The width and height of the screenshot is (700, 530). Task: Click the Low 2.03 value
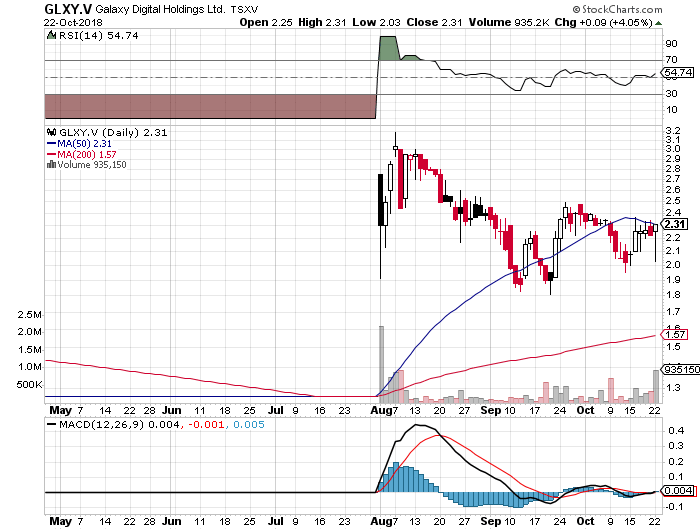coord(376,22)
